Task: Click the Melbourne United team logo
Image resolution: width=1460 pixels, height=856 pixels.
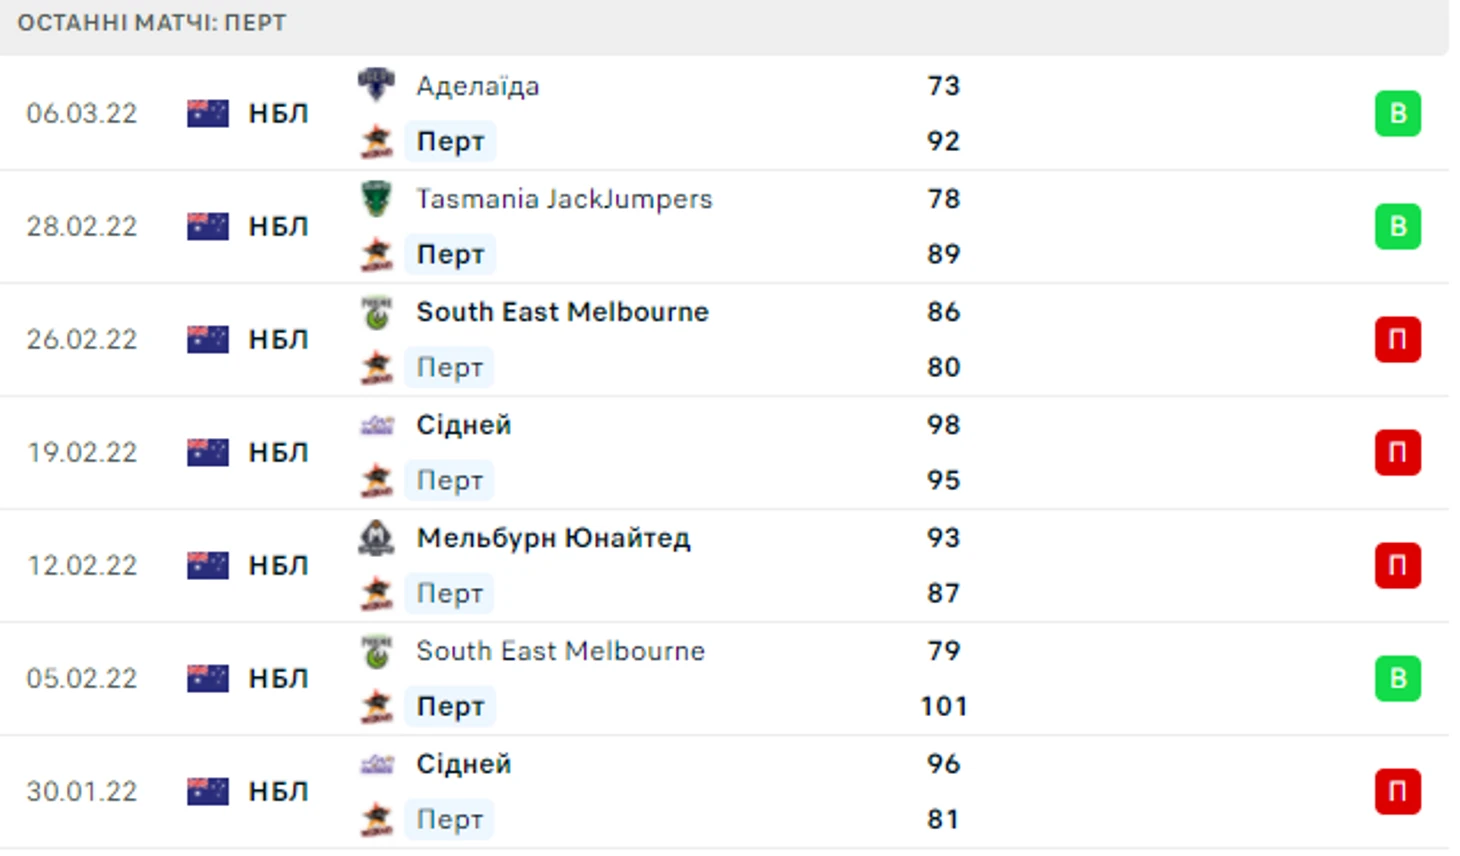Action: pyautogui.click(x=377, y=538)
